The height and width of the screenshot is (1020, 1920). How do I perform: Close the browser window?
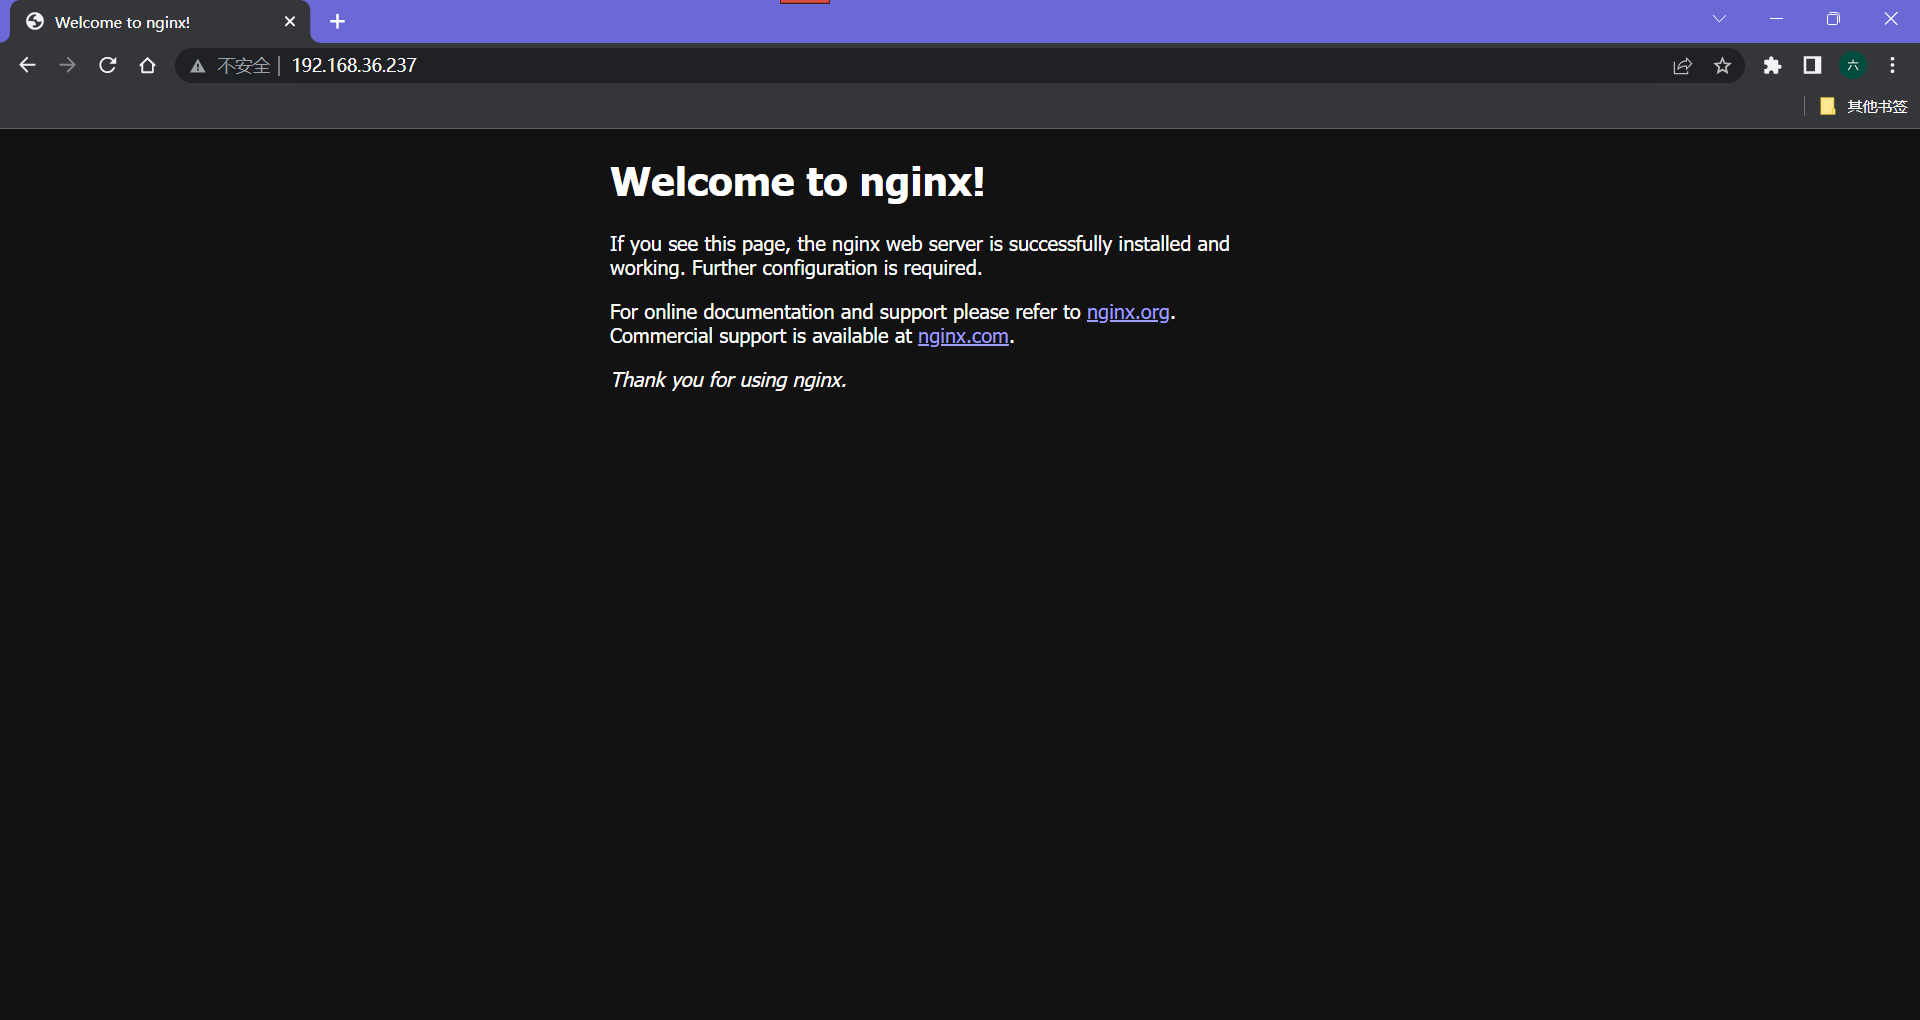coord(1890,19)
